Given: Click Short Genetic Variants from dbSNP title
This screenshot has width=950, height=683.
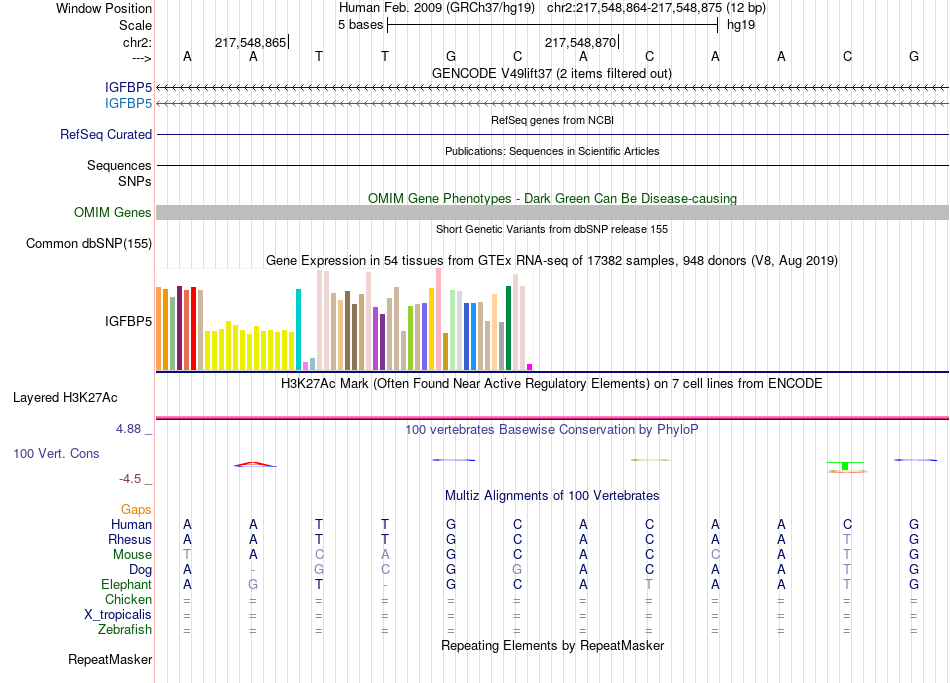Looking at the screenshot, I should click(552, 229).
